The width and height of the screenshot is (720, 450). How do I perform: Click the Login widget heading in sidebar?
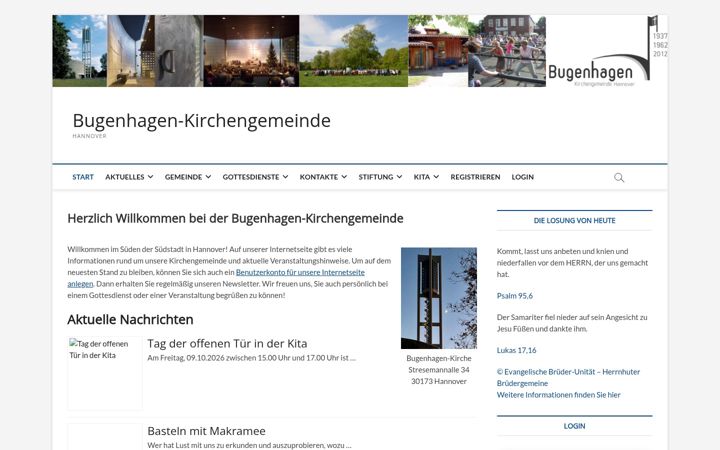pyautogui.click(x=574, y=426)
